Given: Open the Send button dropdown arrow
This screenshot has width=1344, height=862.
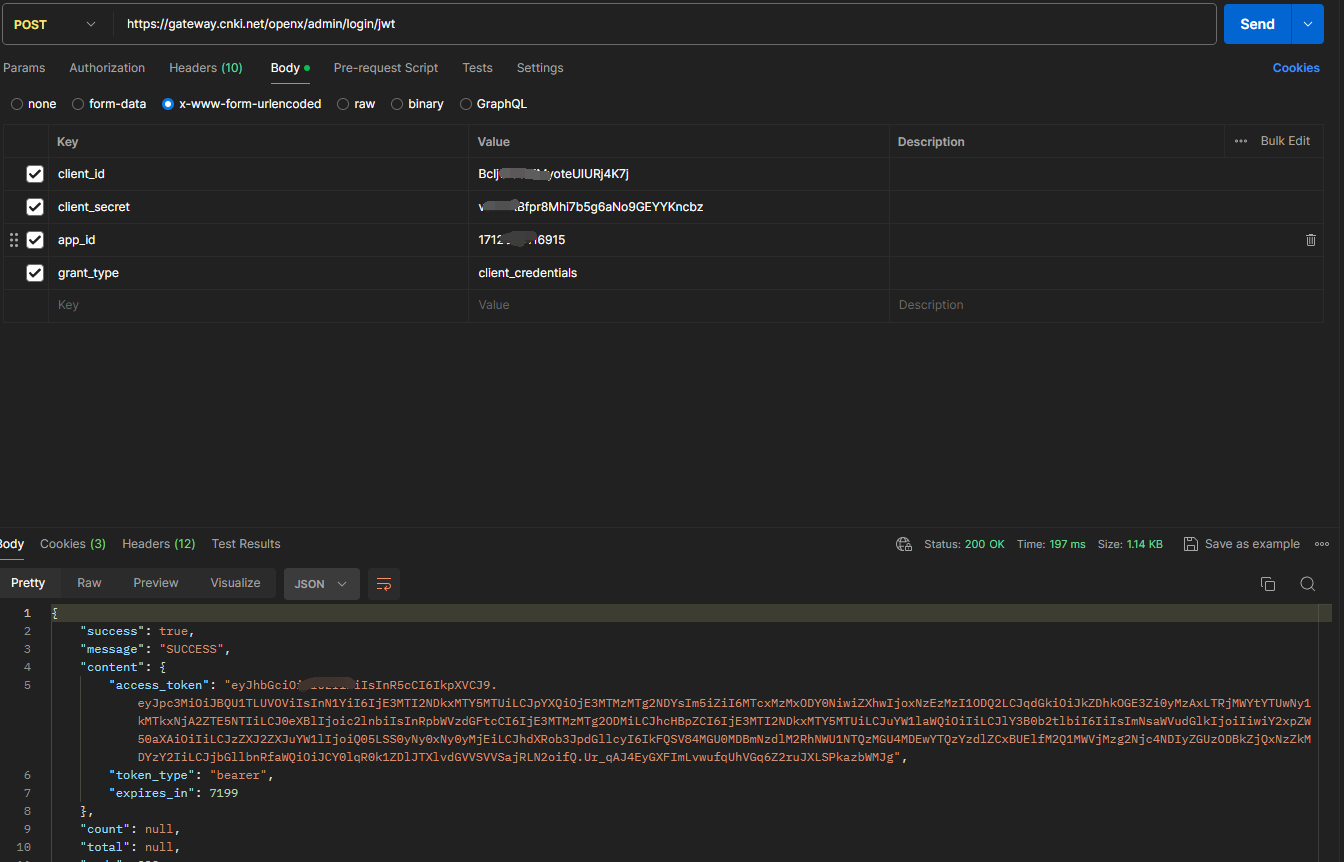Looking at the screenshot, I should 1308,24.
